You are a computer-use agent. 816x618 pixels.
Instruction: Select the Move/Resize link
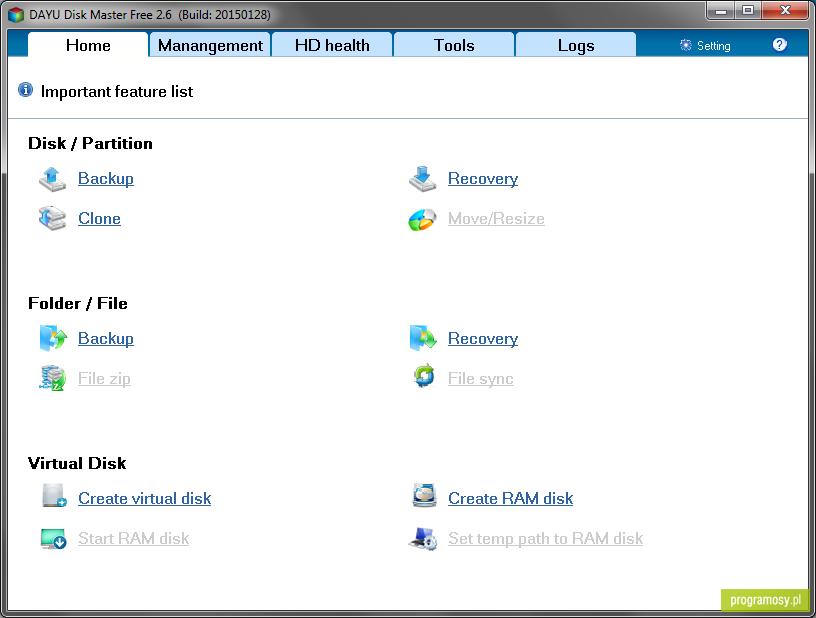(x=496, y=218)
